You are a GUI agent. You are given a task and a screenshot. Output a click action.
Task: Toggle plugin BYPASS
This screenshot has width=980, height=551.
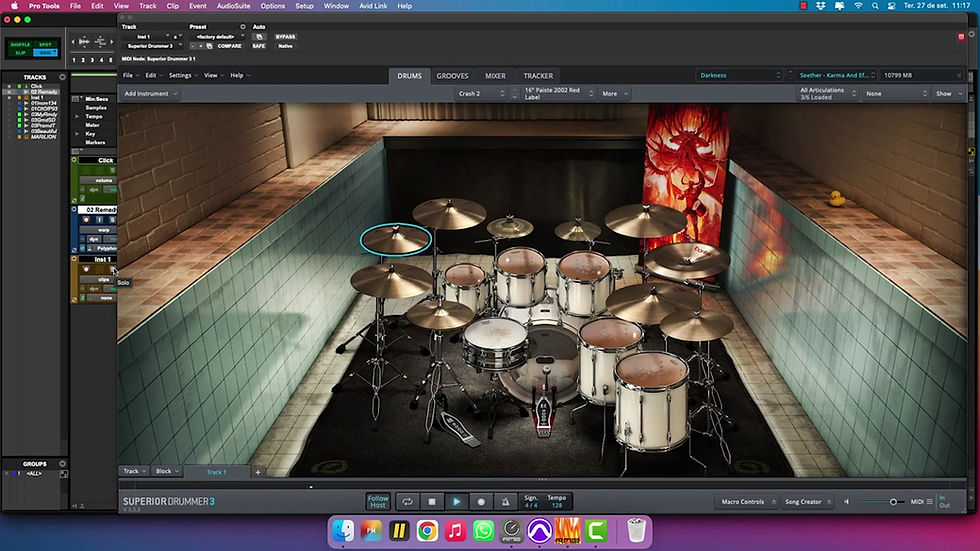(x=285, y=37)
